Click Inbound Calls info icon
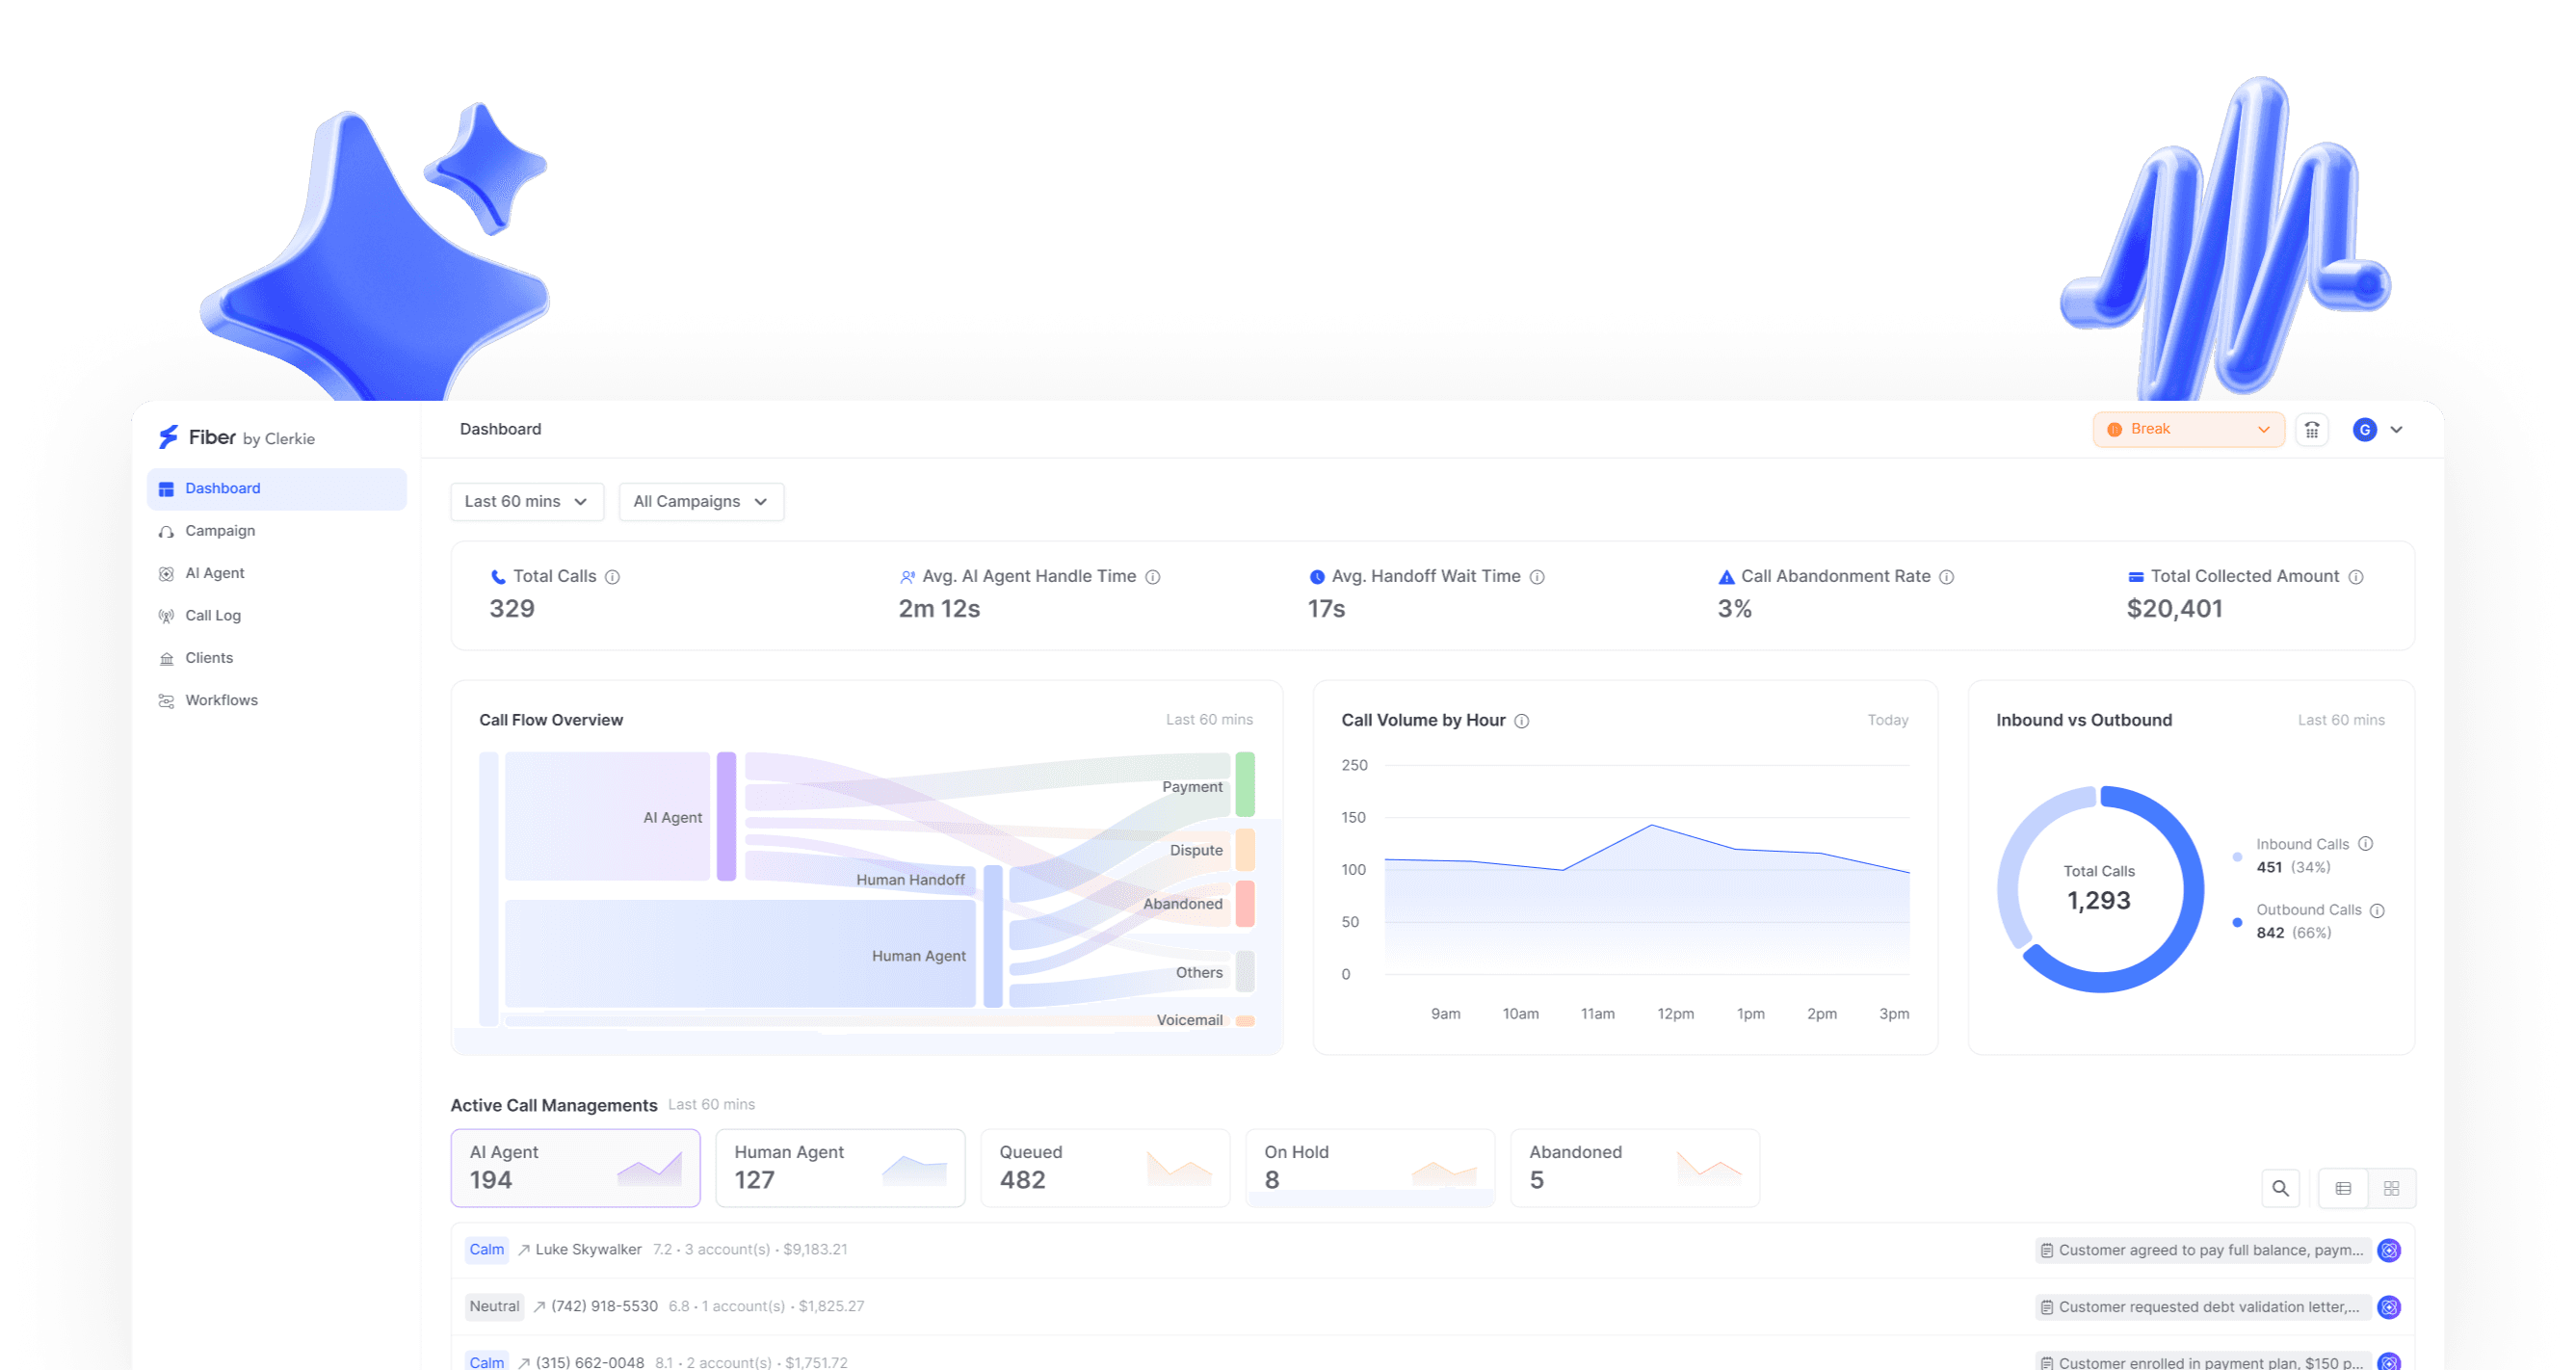Viewport: 2576px width, 1370px height. click(x=2365, y=844)
